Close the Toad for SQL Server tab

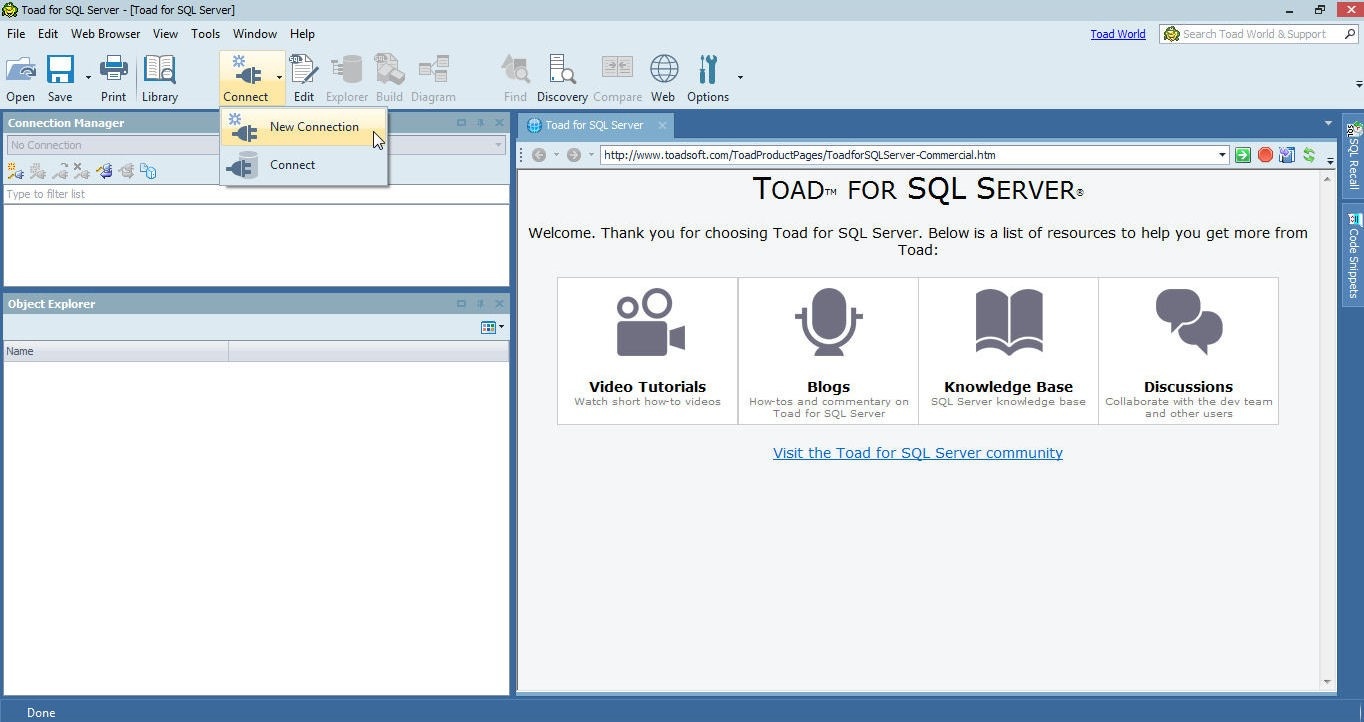point(662,125)
